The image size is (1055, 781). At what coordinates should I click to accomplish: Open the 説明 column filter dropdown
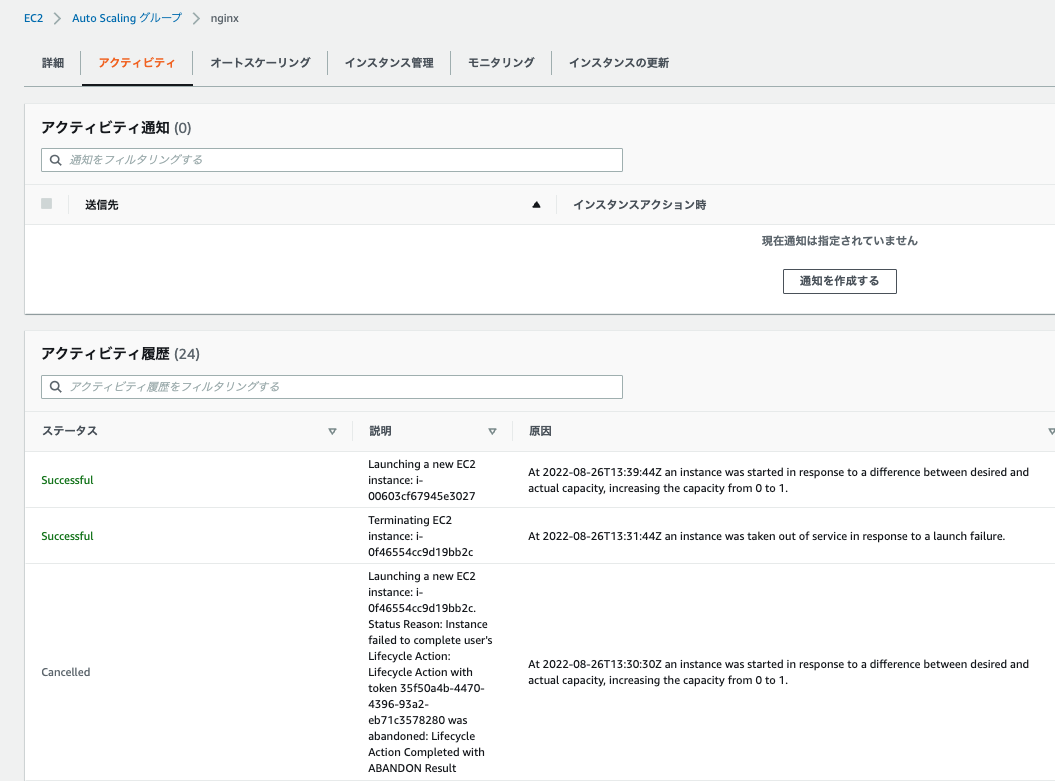pos(493,431)
